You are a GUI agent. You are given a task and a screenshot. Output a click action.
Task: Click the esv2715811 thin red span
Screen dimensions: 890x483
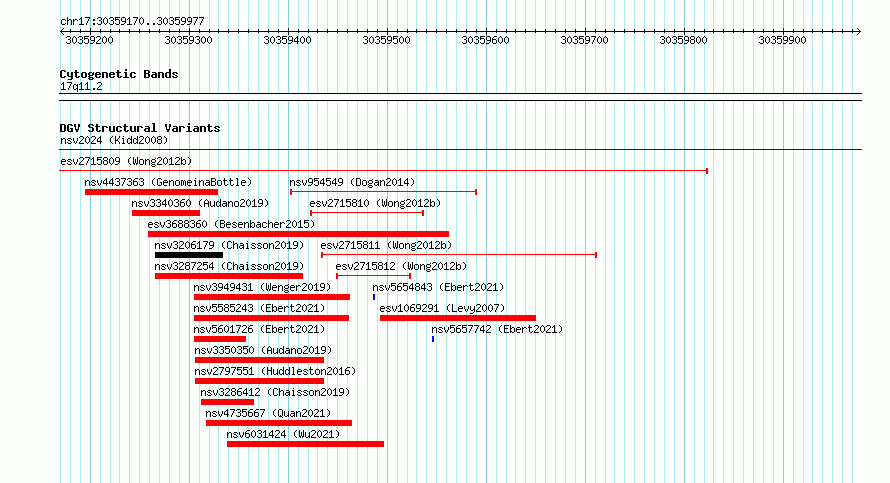click(459, 255)
